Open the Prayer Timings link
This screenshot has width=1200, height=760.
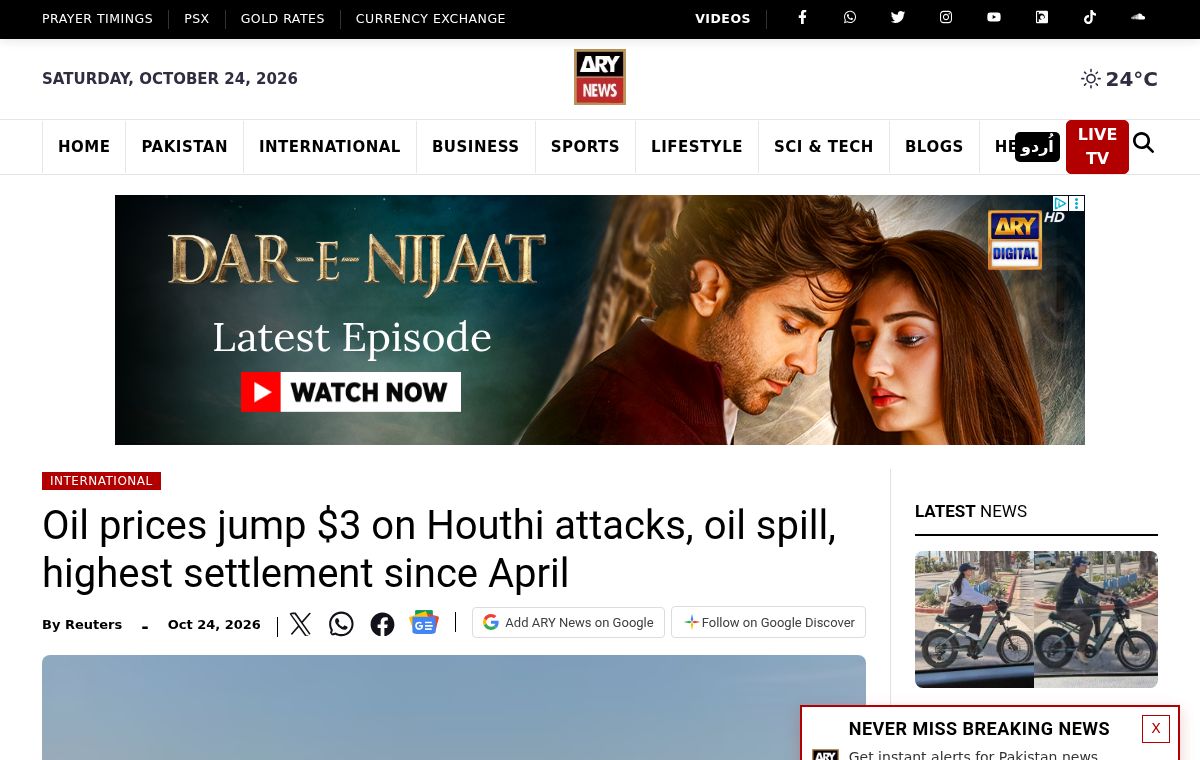pos(97,19)
